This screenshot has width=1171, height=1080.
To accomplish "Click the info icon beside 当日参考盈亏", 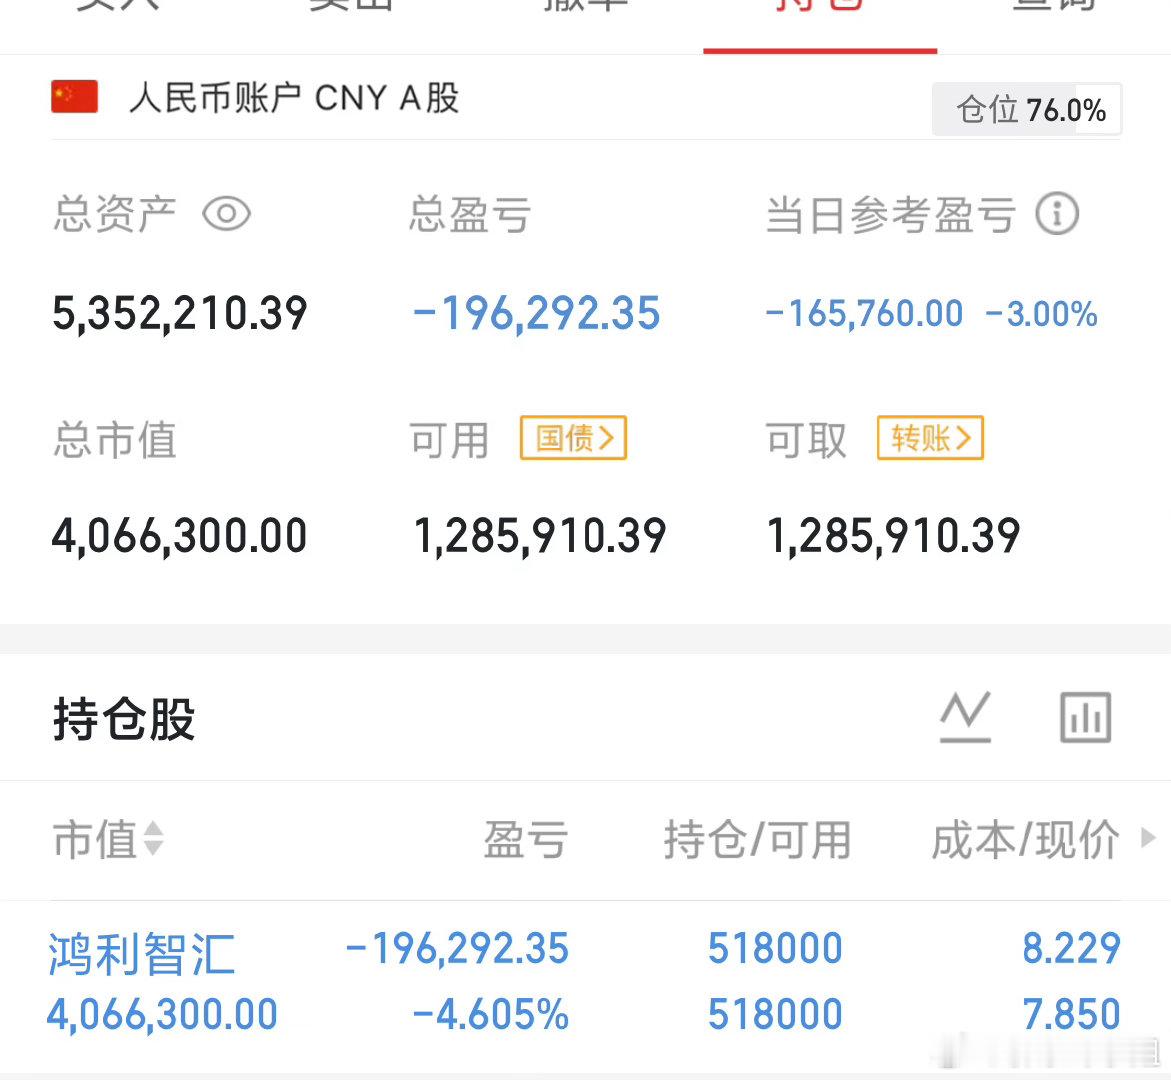I will click(1060, 213).
